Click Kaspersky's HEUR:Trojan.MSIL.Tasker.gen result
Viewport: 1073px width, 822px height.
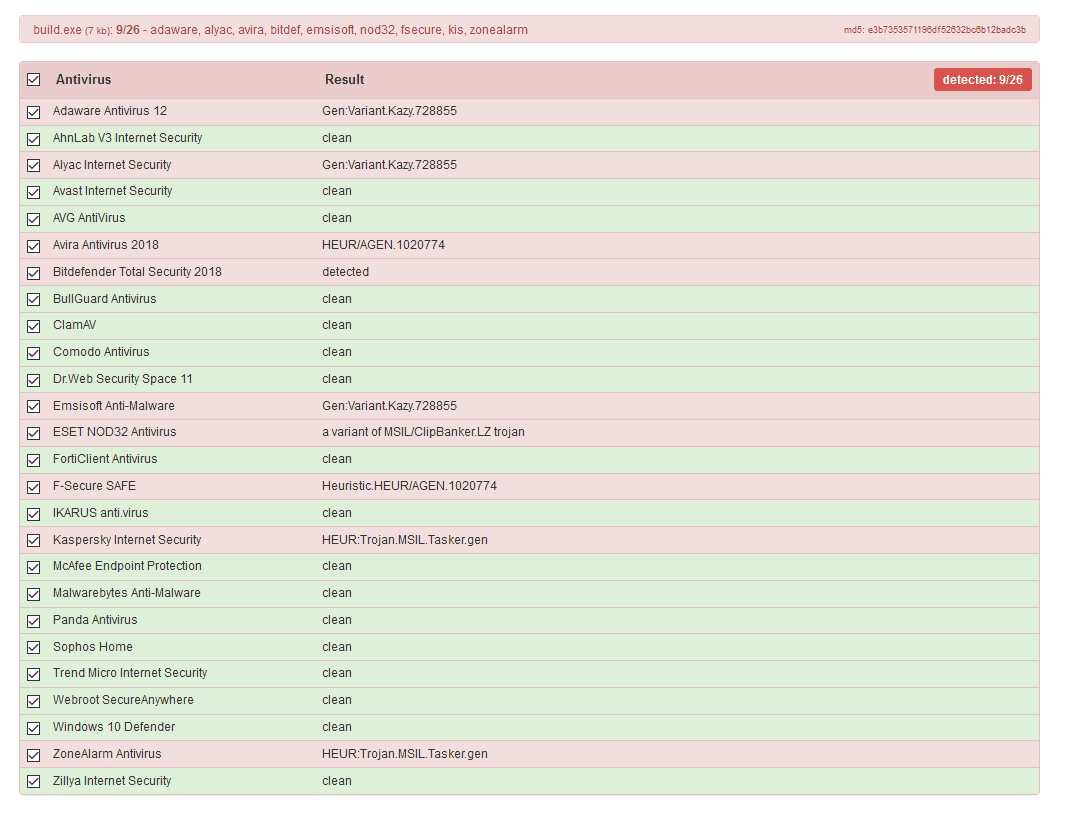[x=405, y=540]
